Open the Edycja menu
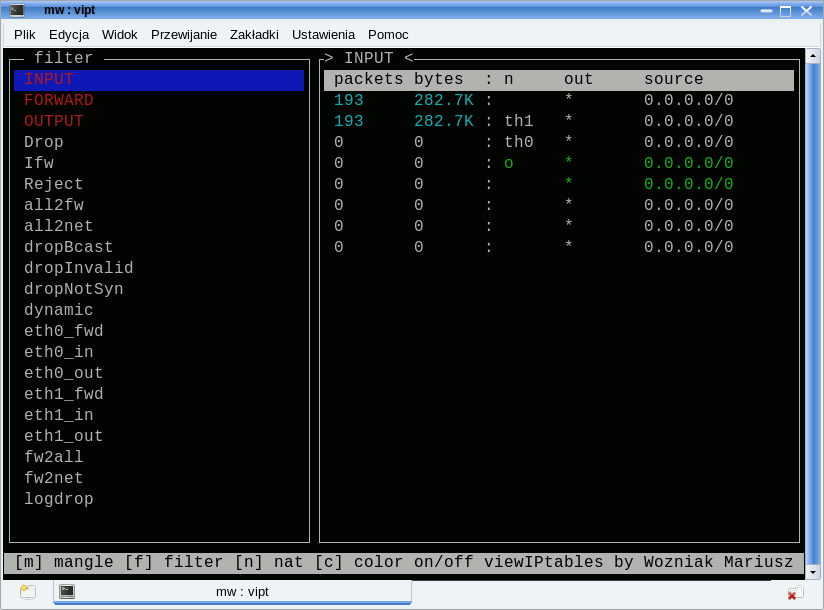Viewport: 824px width, 610px height. pyautogui.click(x=69, y=34)
